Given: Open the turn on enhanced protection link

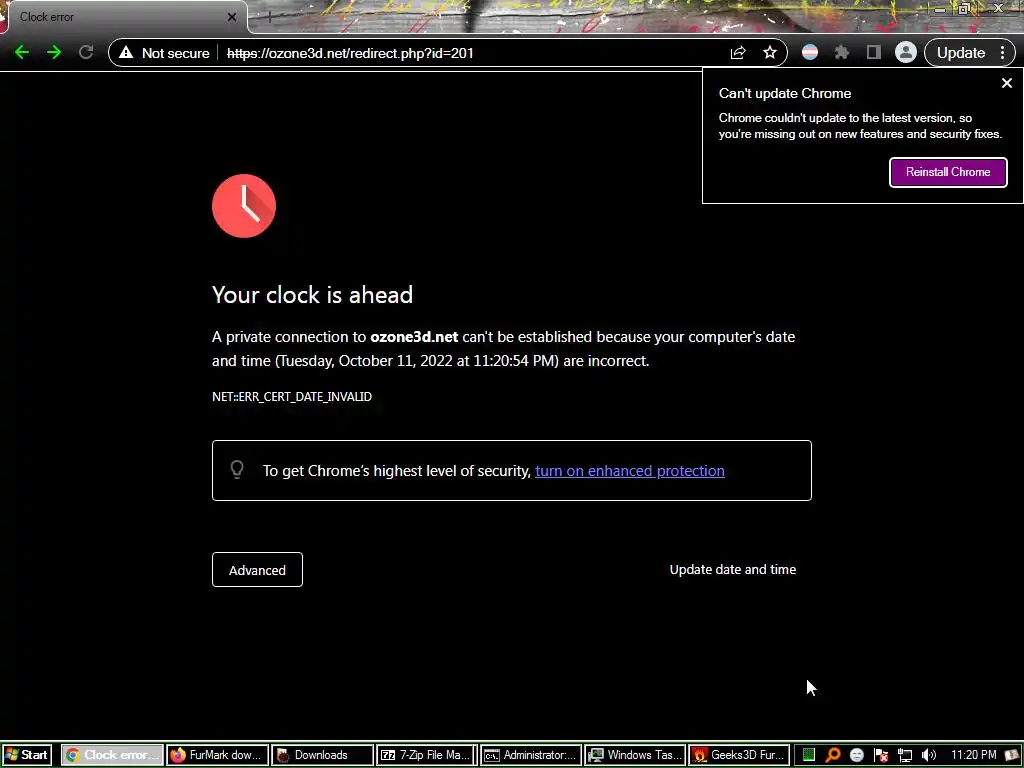Looking at the screenshot, I should click(x=630, y=471).
